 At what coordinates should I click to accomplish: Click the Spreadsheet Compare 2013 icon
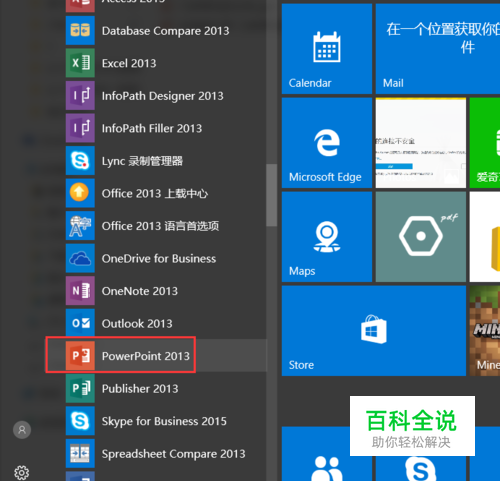point(80,453)
